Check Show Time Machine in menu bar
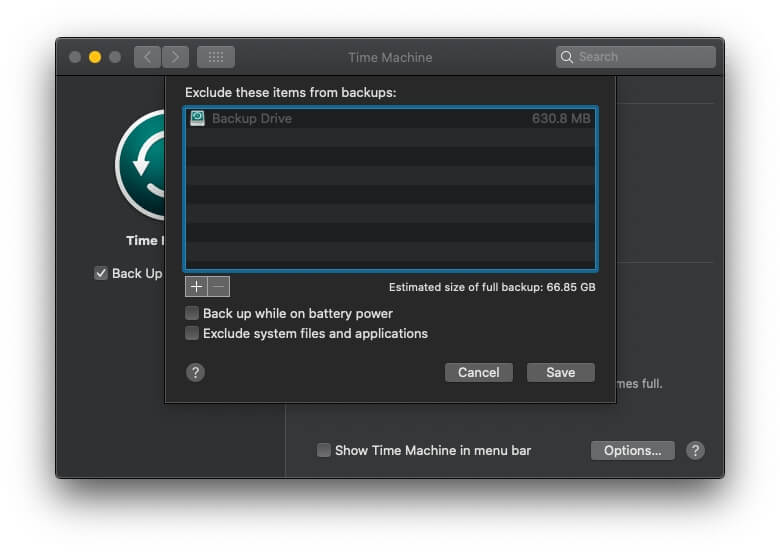This screenshot has height=552, width=780. pyautogui.click(x=324, y=451)
